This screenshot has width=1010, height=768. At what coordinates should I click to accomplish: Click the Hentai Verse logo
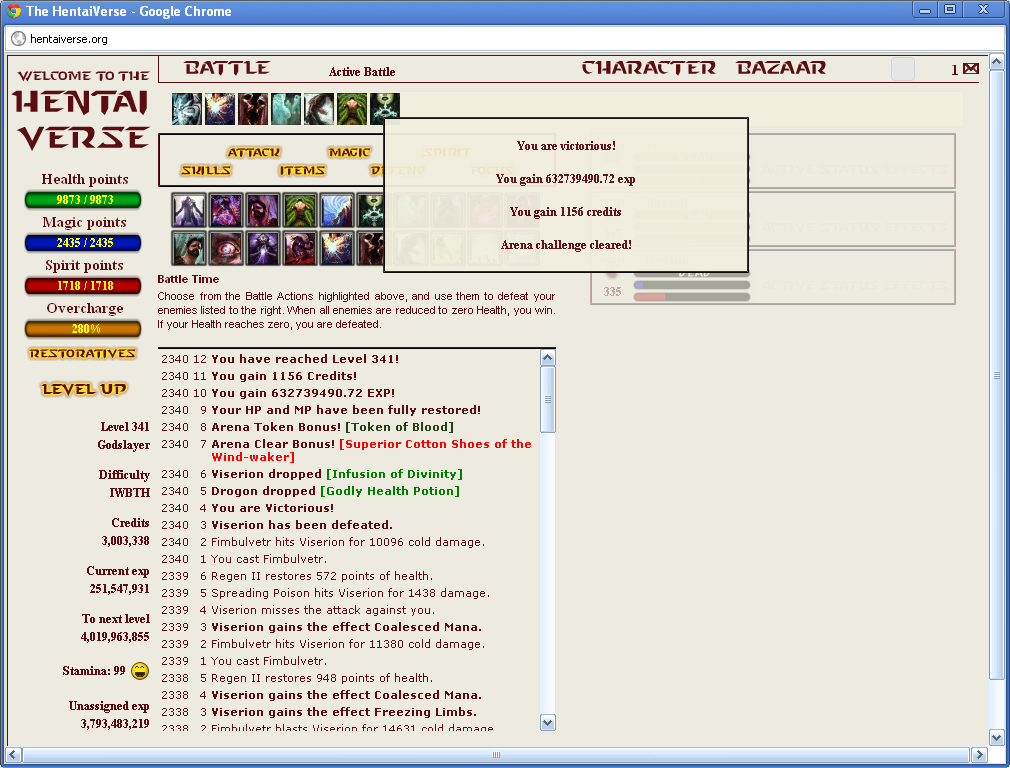tap(83, 110)
